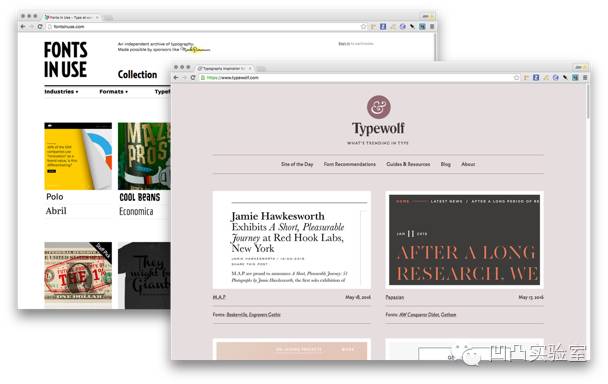The width and height of the screenshot is (608, 384).
Task: Click the Typewolf wordmark heading
Action: click(x=378, y=128)
